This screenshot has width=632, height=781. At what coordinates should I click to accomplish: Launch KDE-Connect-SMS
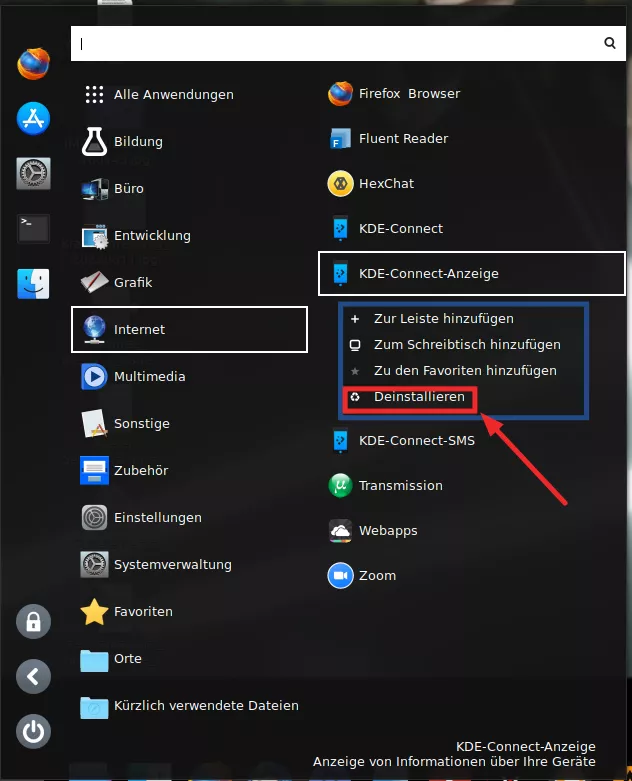point(472,440)
